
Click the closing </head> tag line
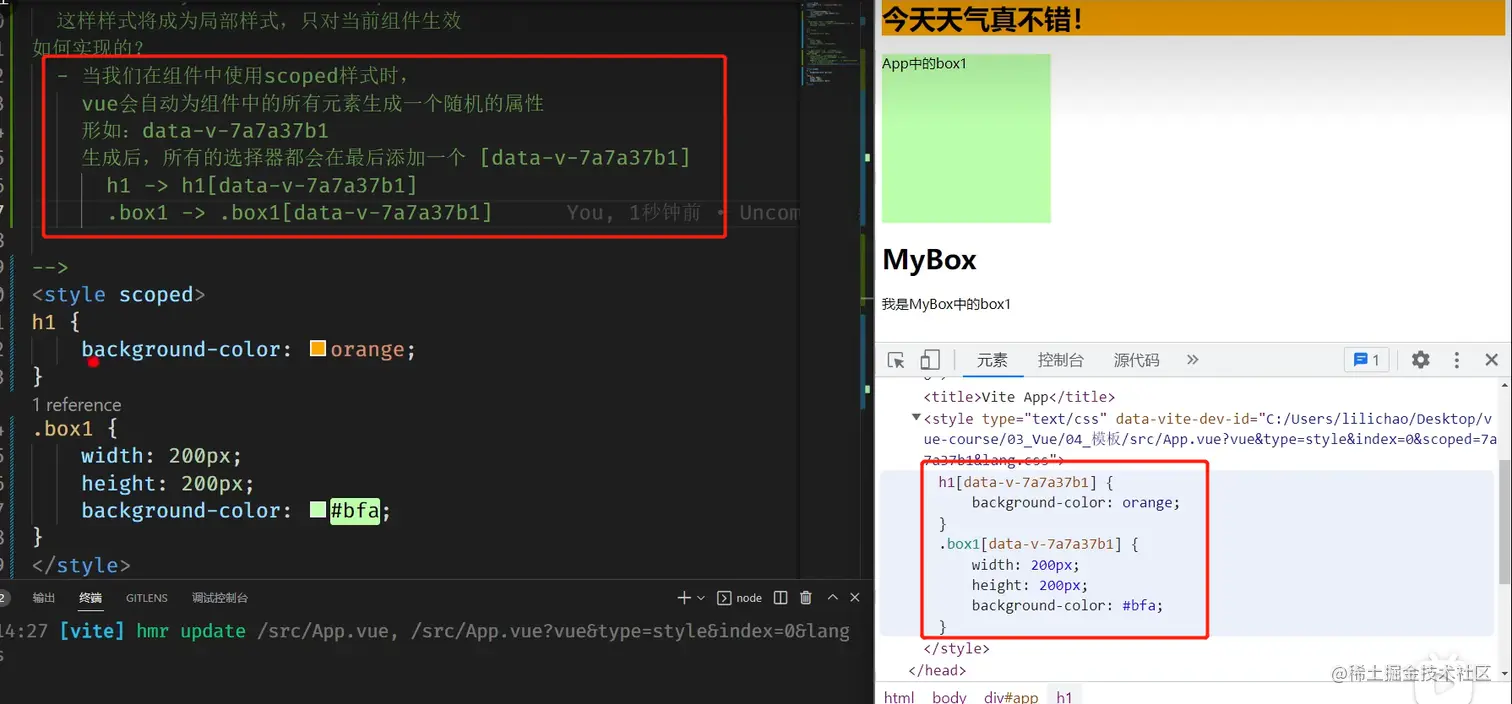click(937, 670)
